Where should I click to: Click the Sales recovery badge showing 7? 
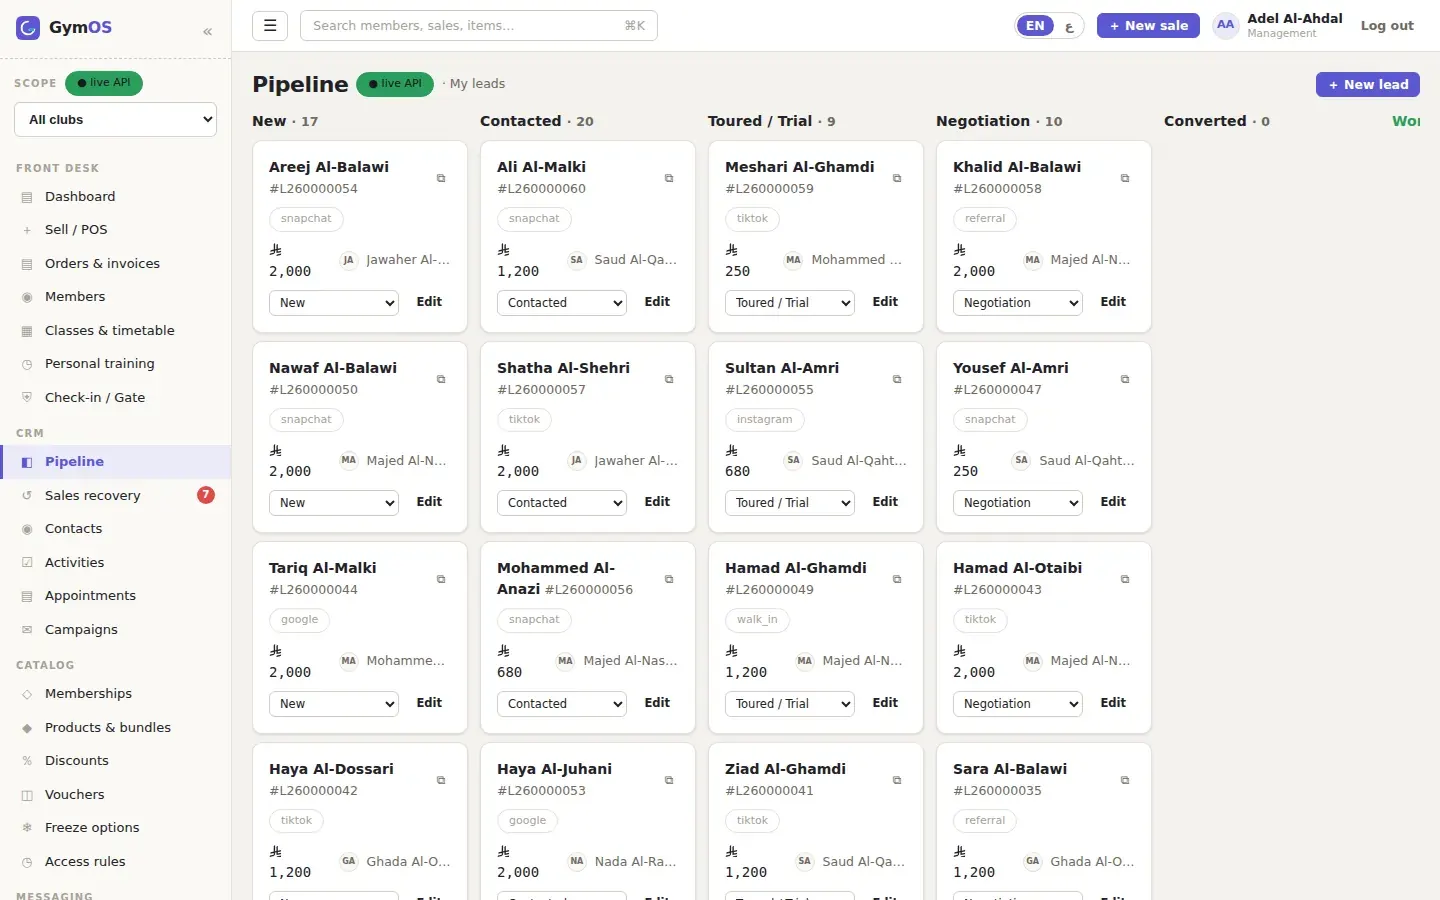(x=206, y=495)
